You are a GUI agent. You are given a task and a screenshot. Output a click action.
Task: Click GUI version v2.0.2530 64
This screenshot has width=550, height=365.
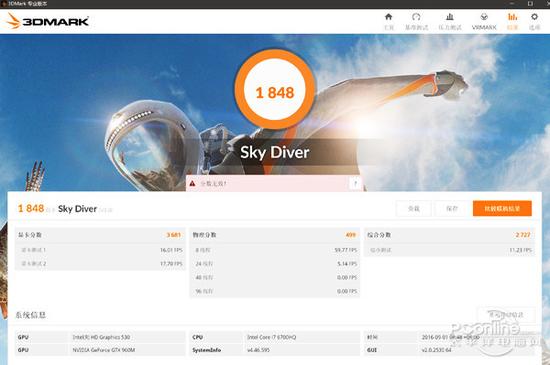[x=436, y=350]
